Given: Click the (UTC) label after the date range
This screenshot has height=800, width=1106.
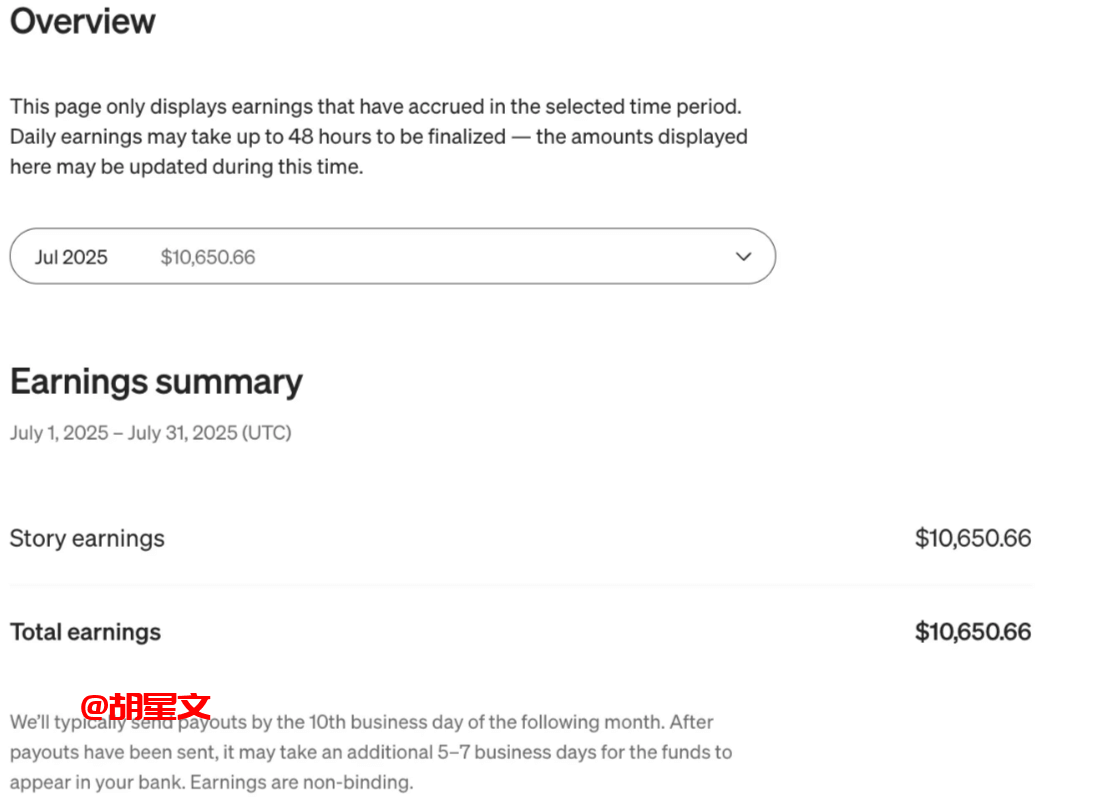Looking at the screenshot, I should click(267, 433).
